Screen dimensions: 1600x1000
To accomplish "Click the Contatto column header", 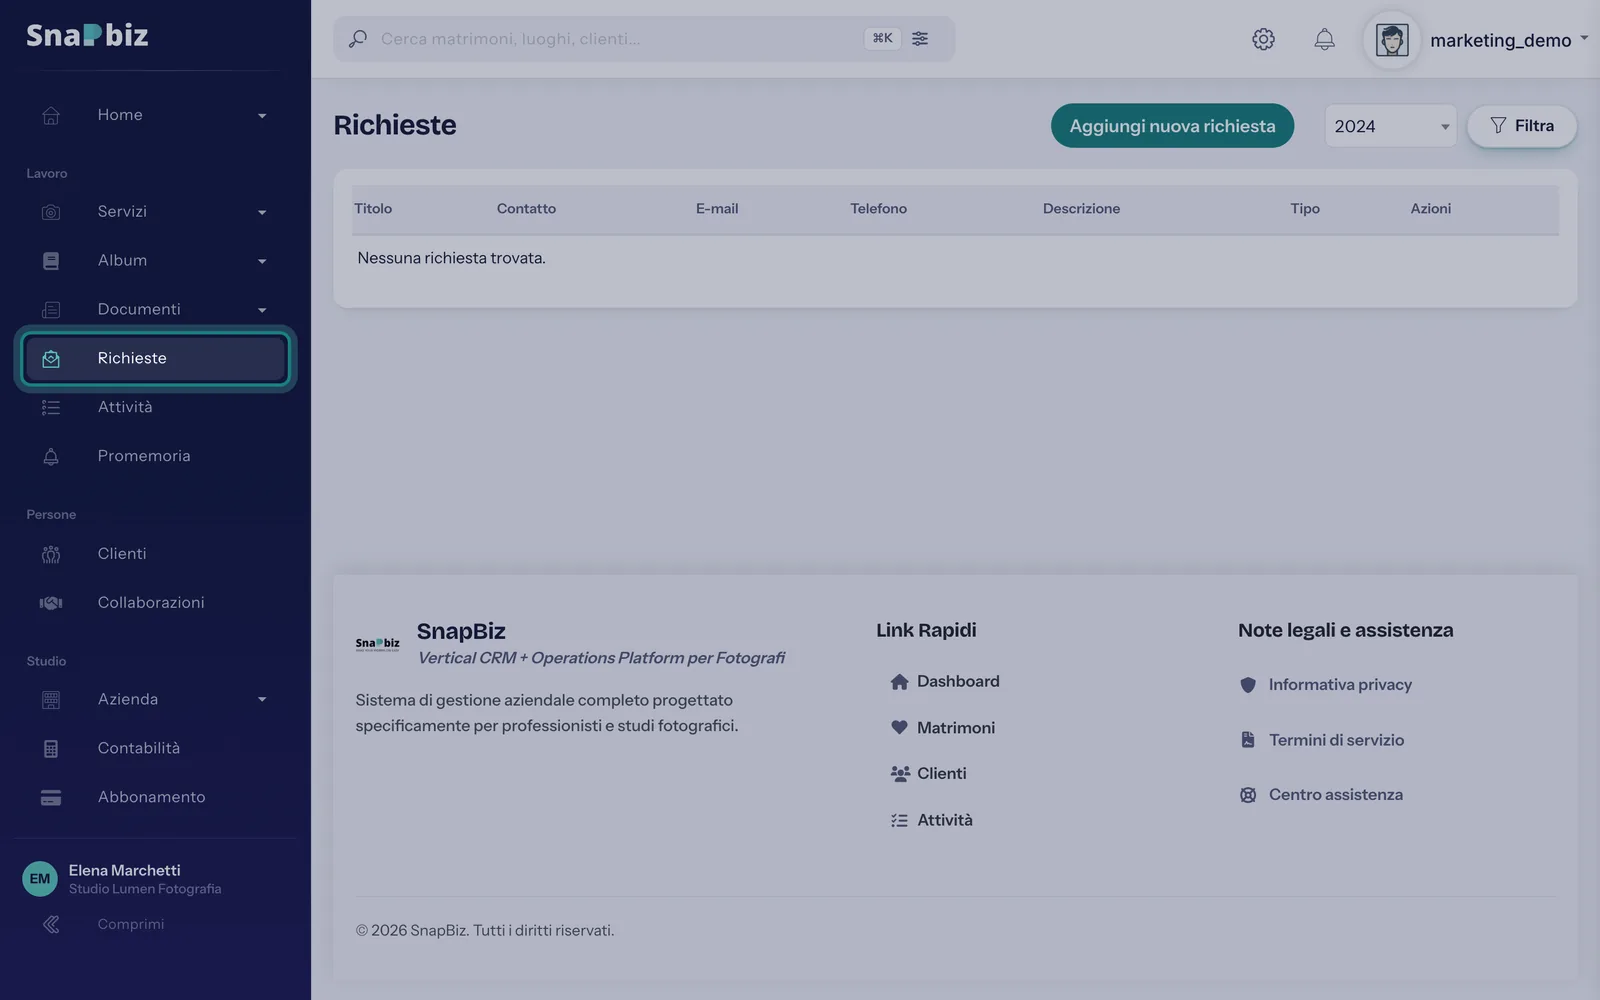I will (526, 209).
